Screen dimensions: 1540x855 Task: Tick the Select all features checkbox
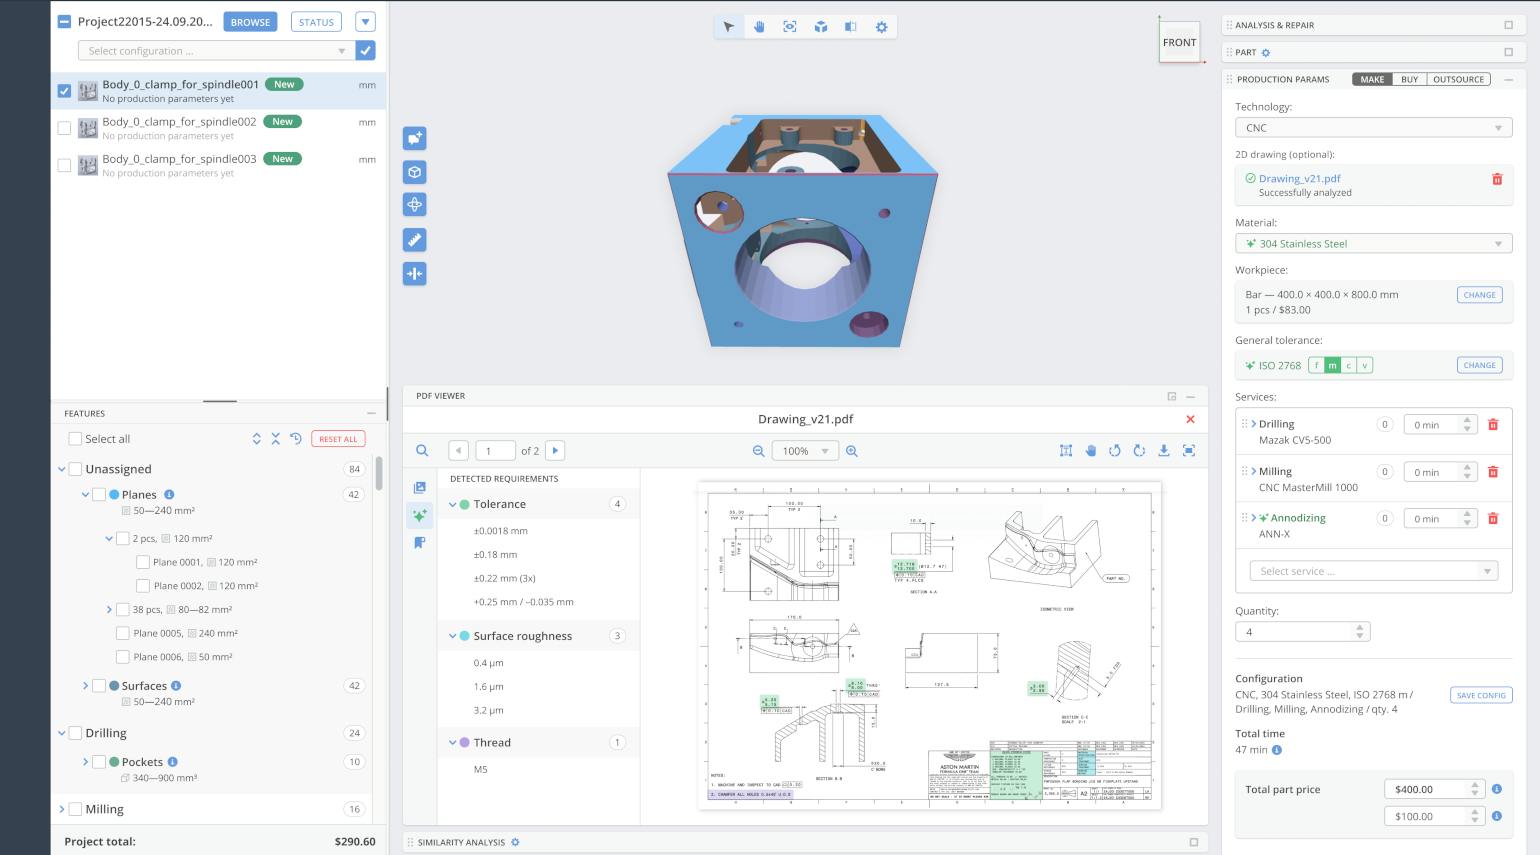coord(75,439)
